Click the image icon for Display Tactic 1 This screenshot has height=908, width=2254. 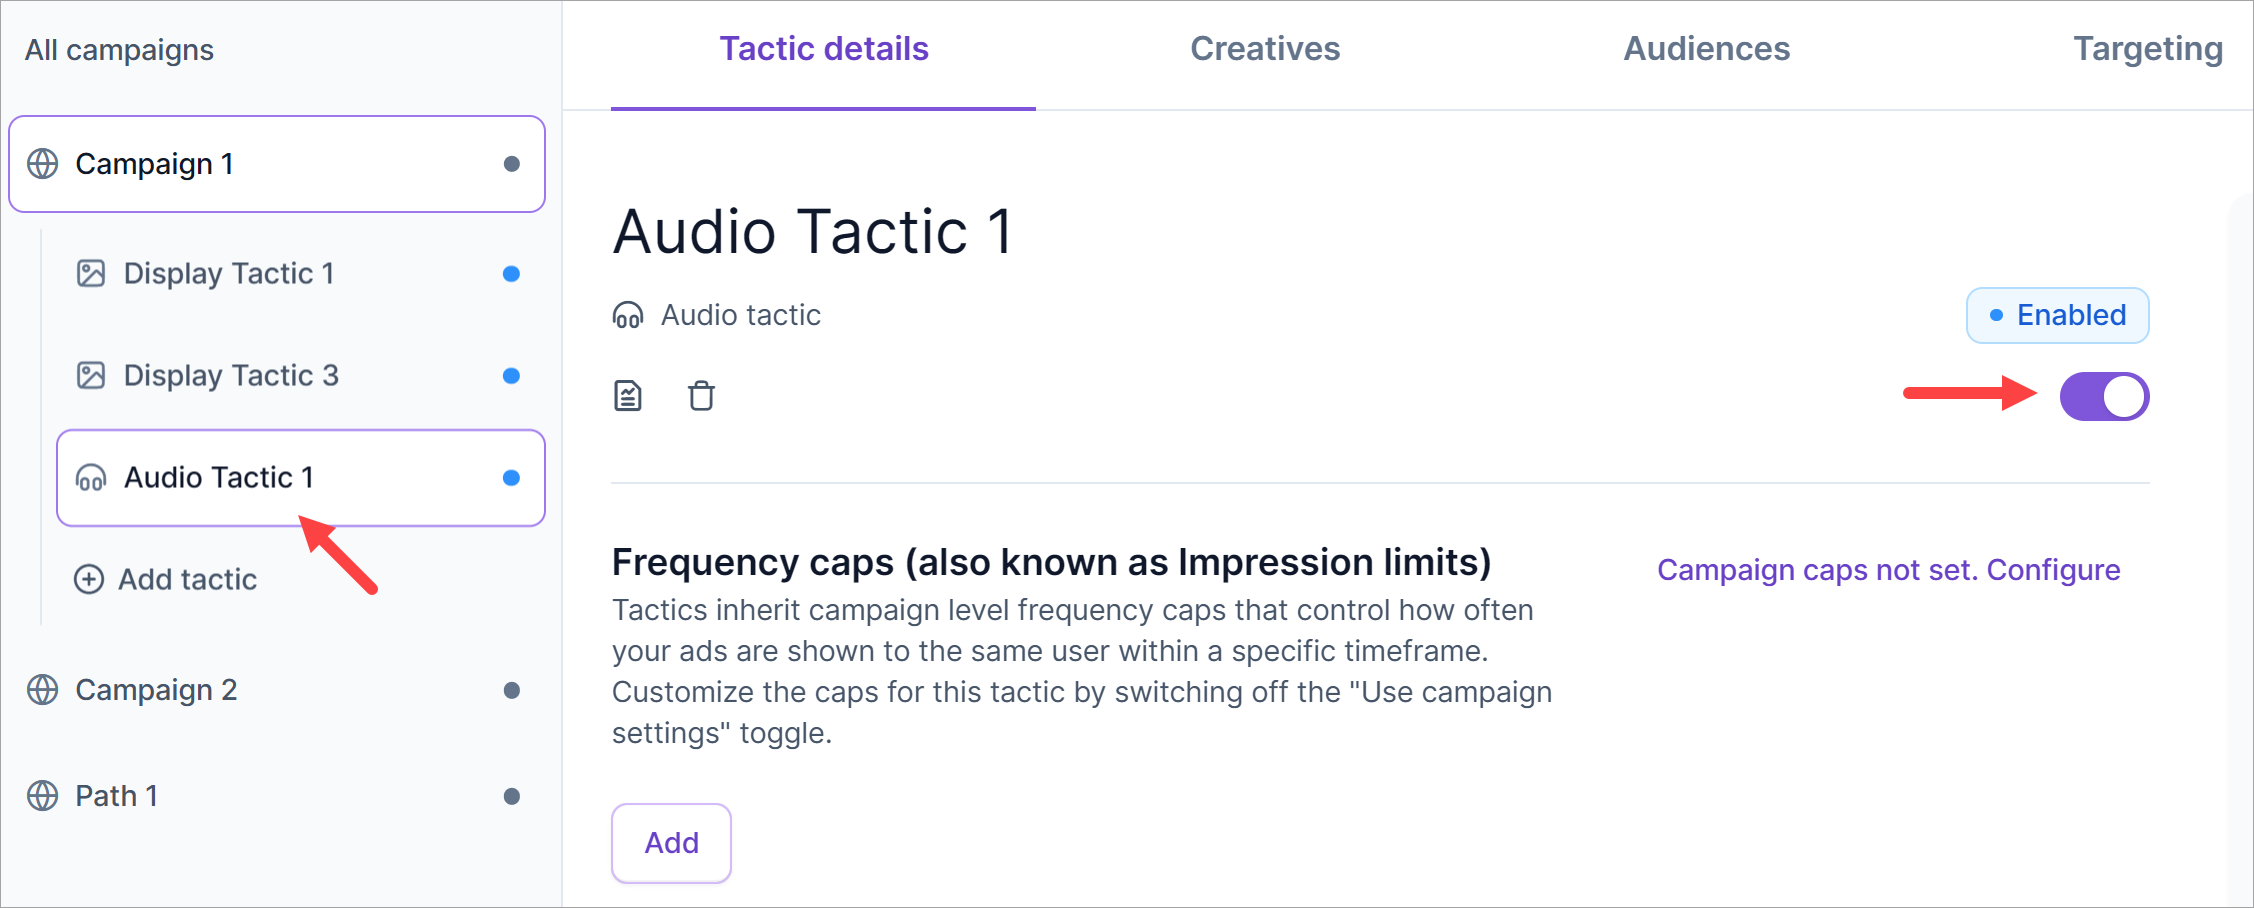91,274
